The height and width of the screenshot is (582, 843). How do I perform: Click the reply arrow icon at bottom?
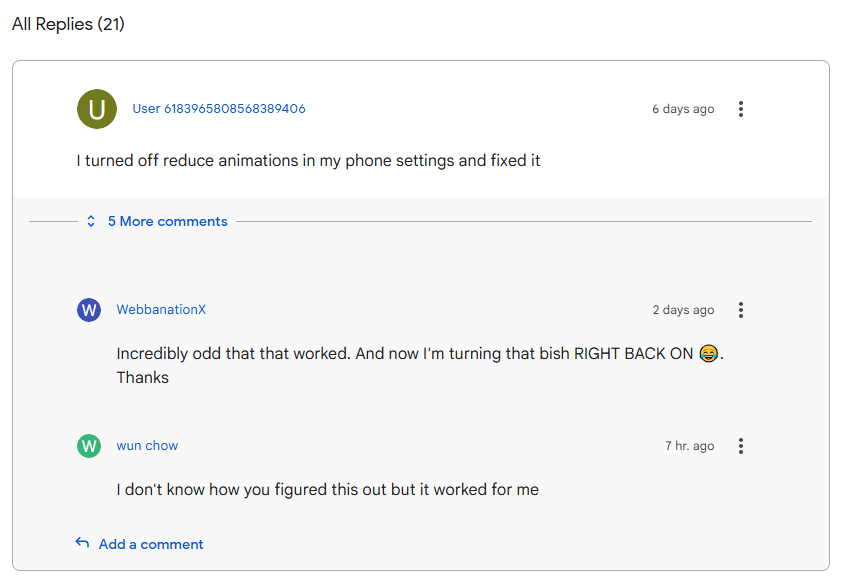click(x=82, y=543)
